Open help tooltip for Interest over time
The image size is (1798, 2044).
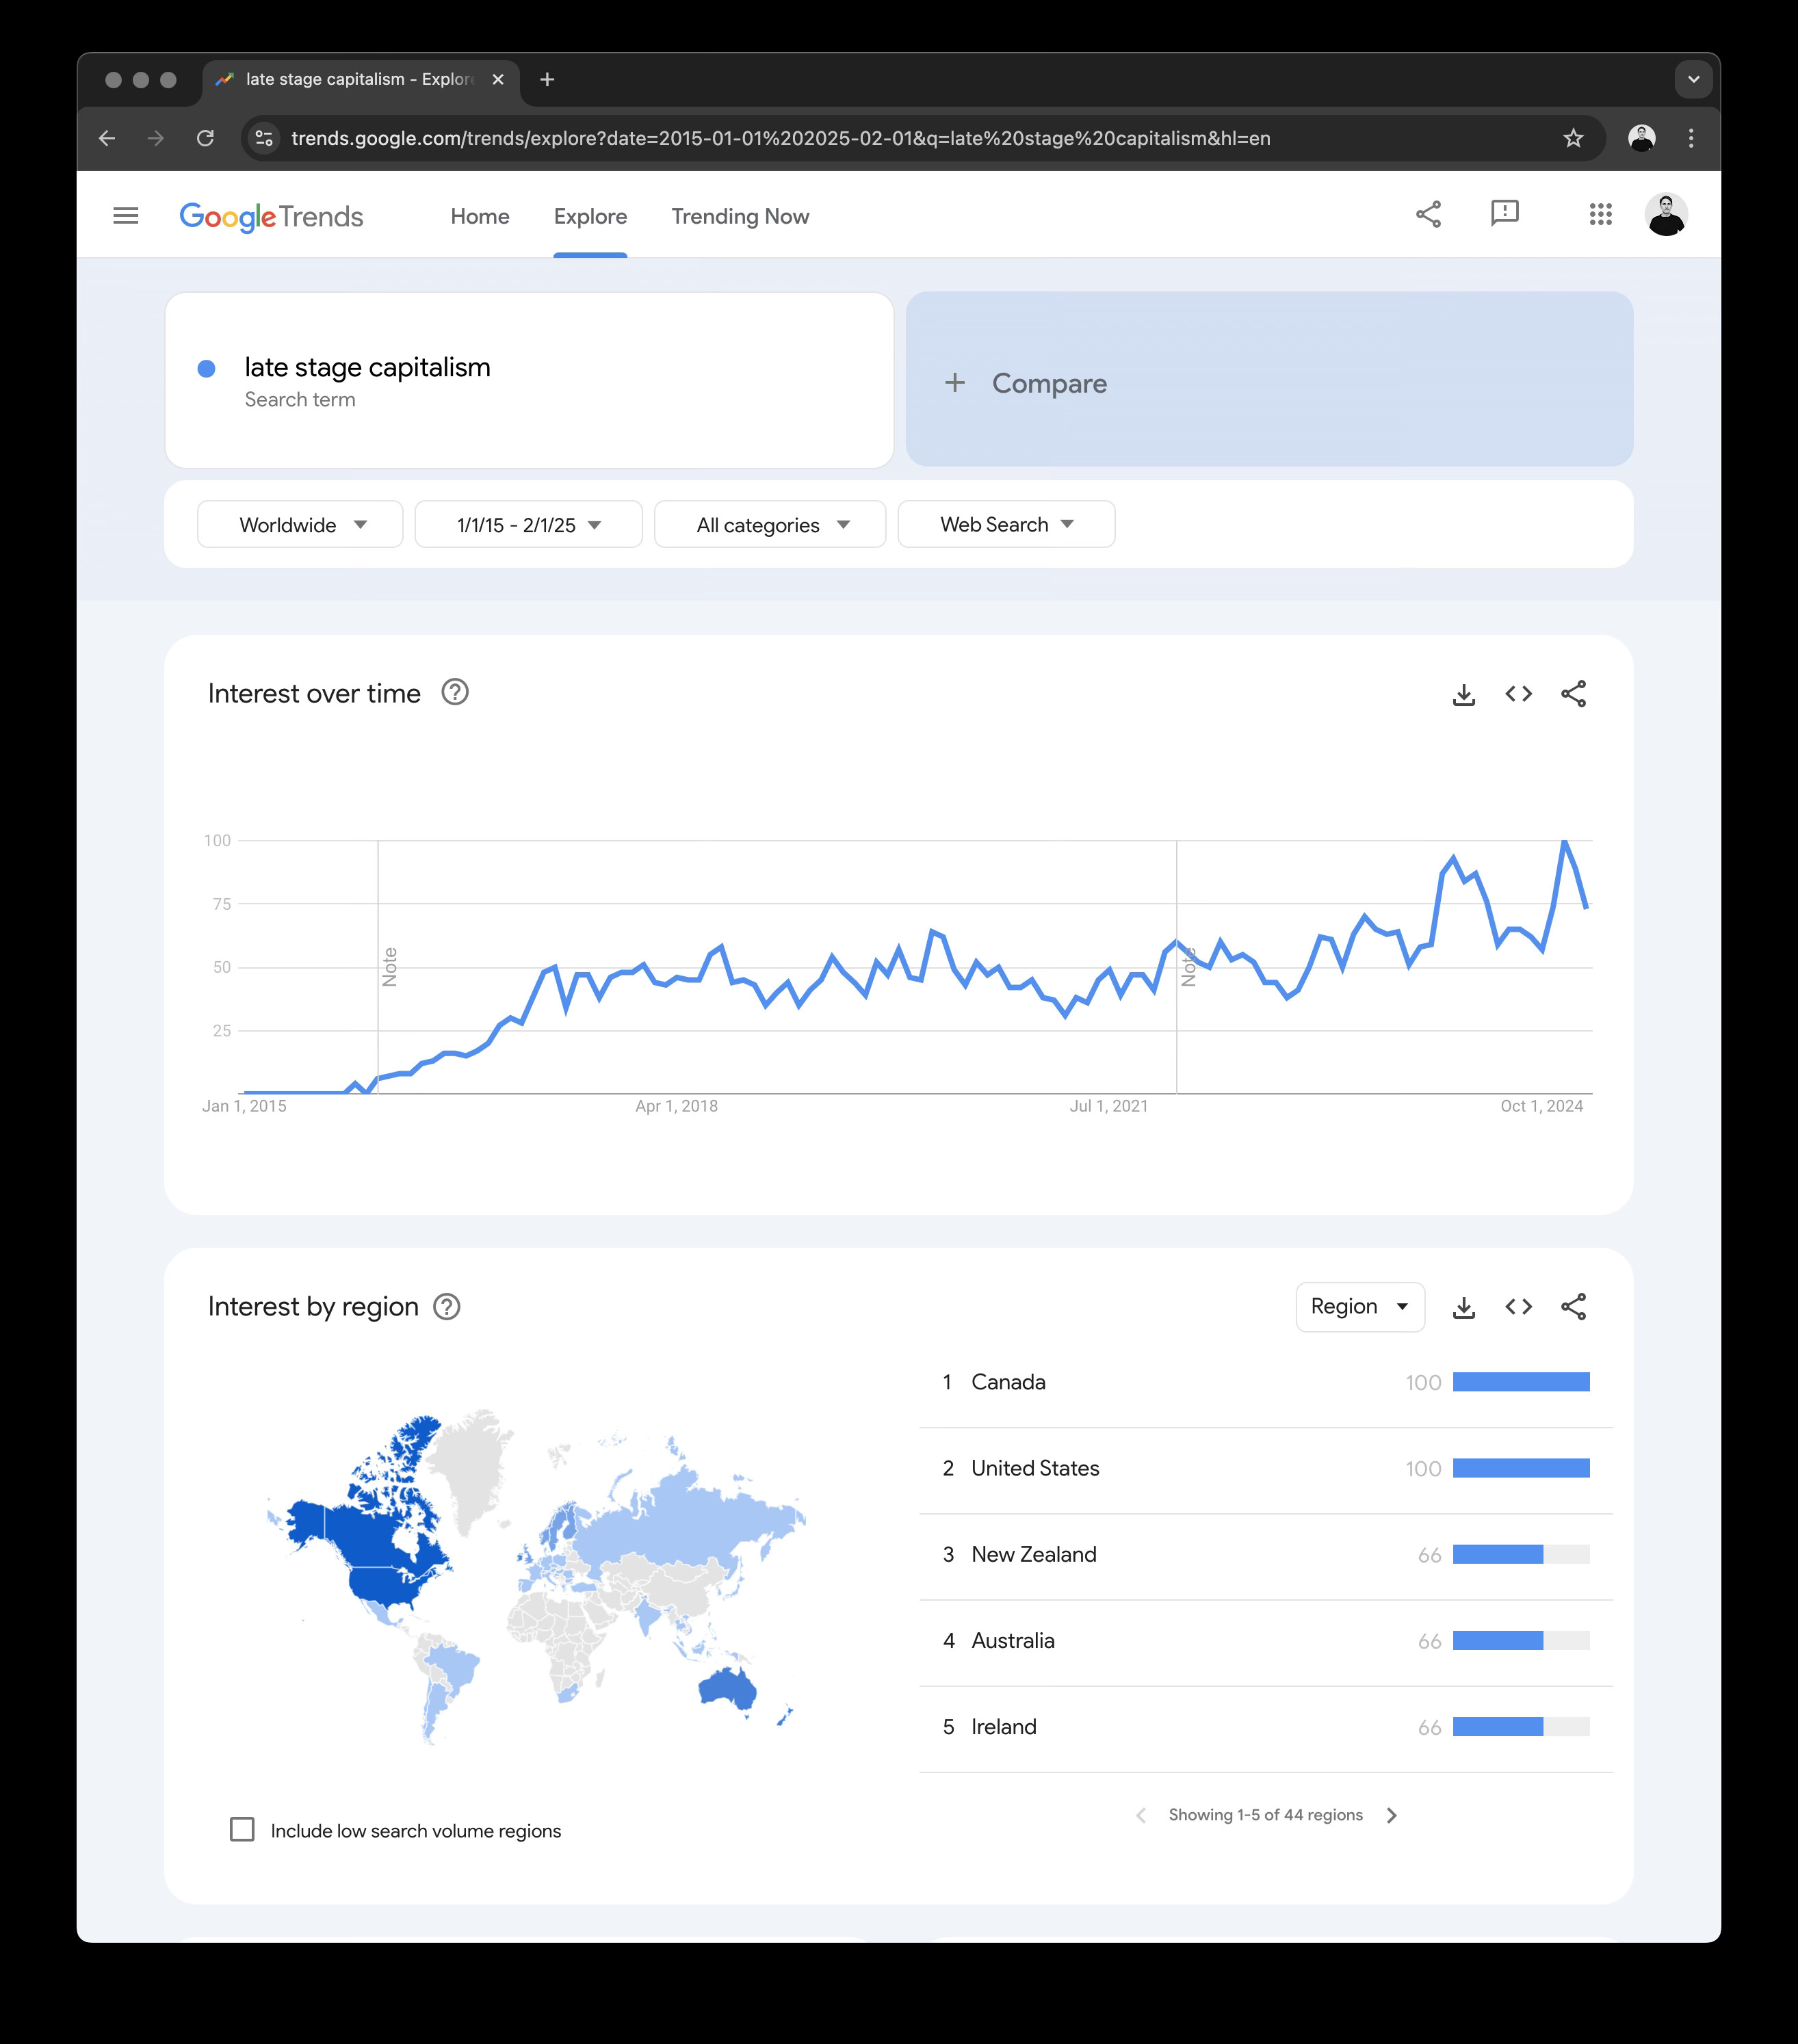pyautogui.click(x=455, y=692)
